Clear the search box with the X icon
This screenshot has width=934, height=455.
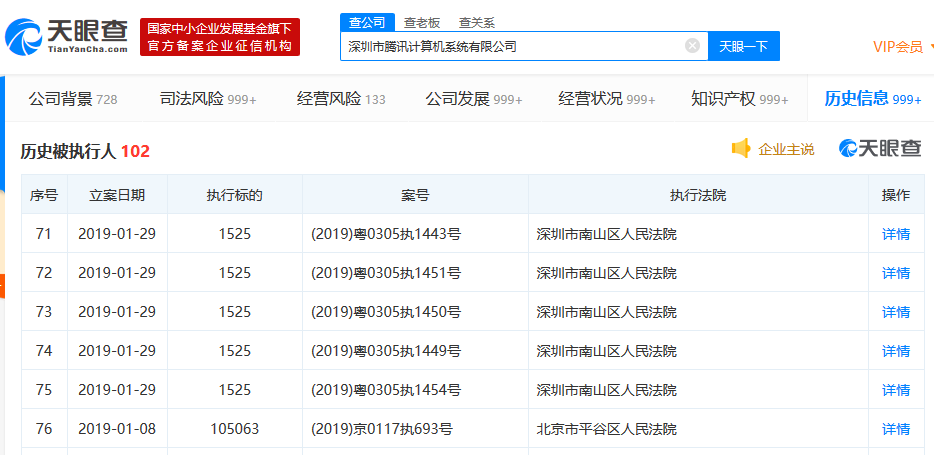(692, 46)
